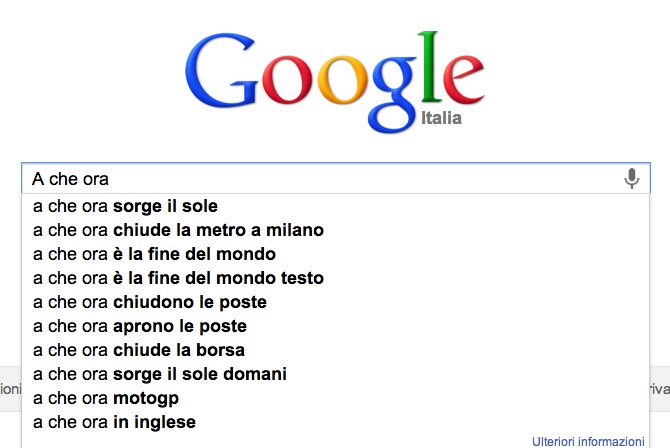Click the partially hidden link ending in "ioni"
This screenshot has height=448, width=670.
tap(10, 389)
